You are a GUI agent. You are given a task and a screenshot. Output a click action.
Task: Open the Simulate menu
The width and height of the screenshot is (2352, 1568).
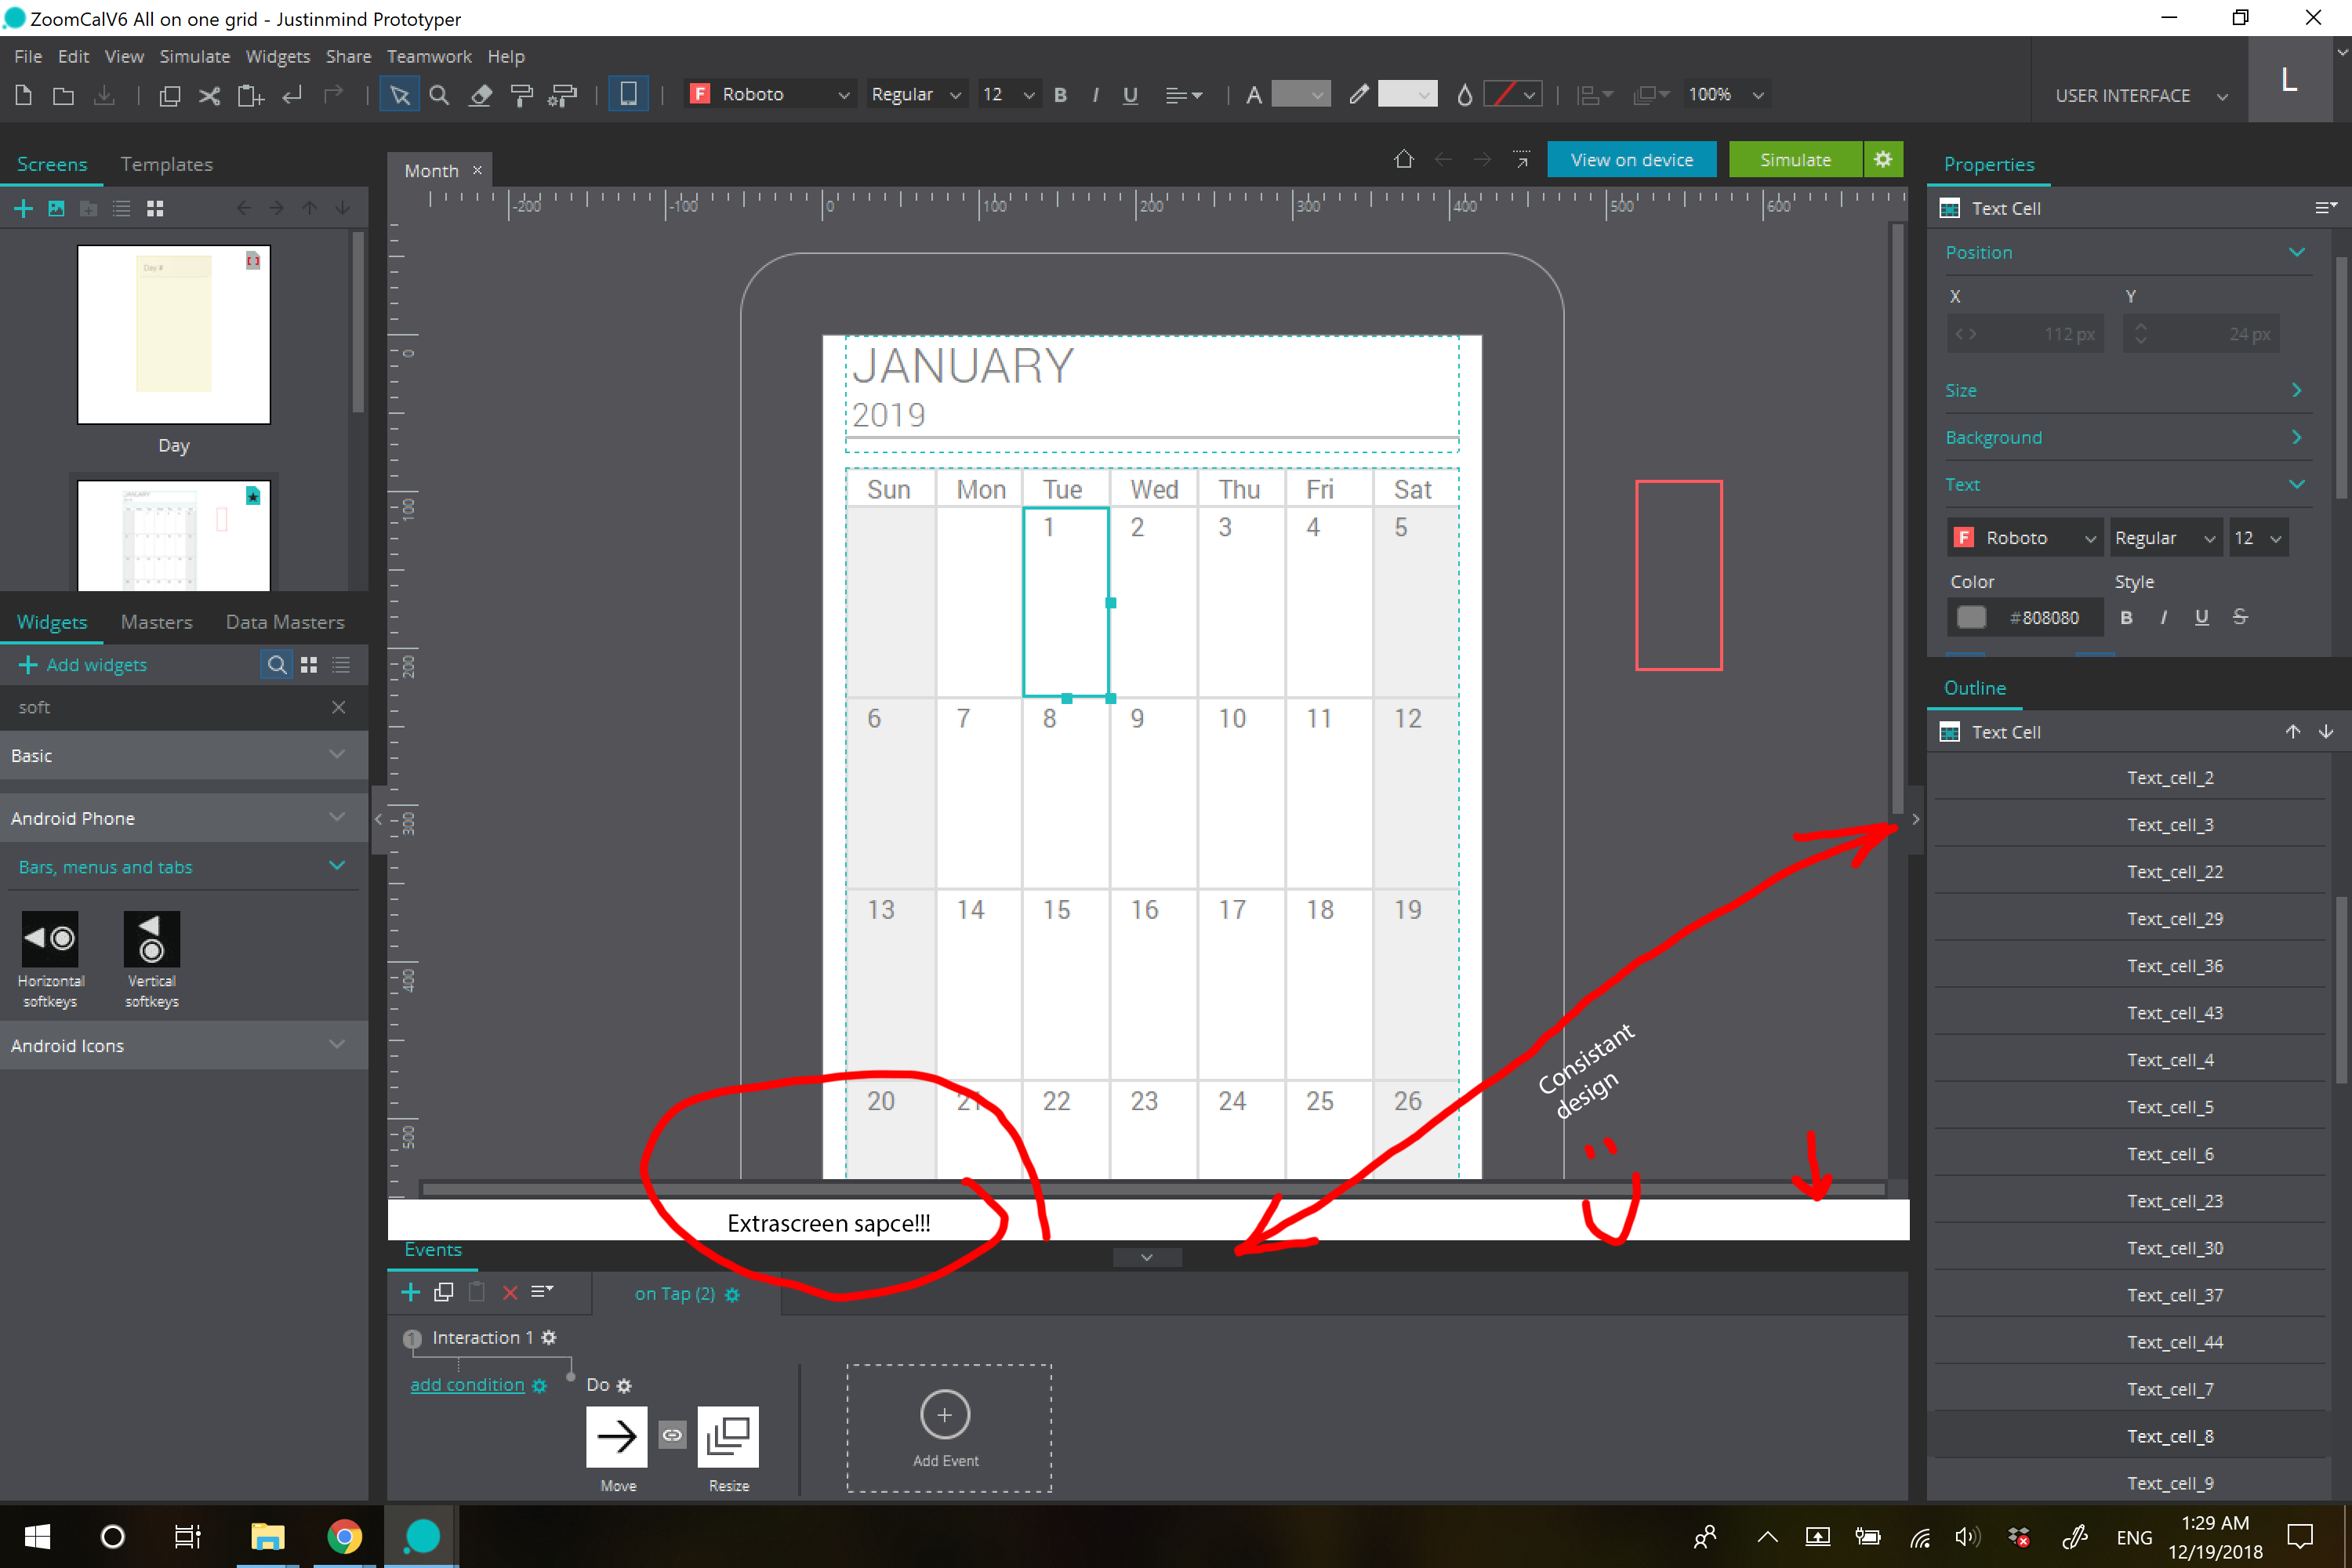point(194,57)
